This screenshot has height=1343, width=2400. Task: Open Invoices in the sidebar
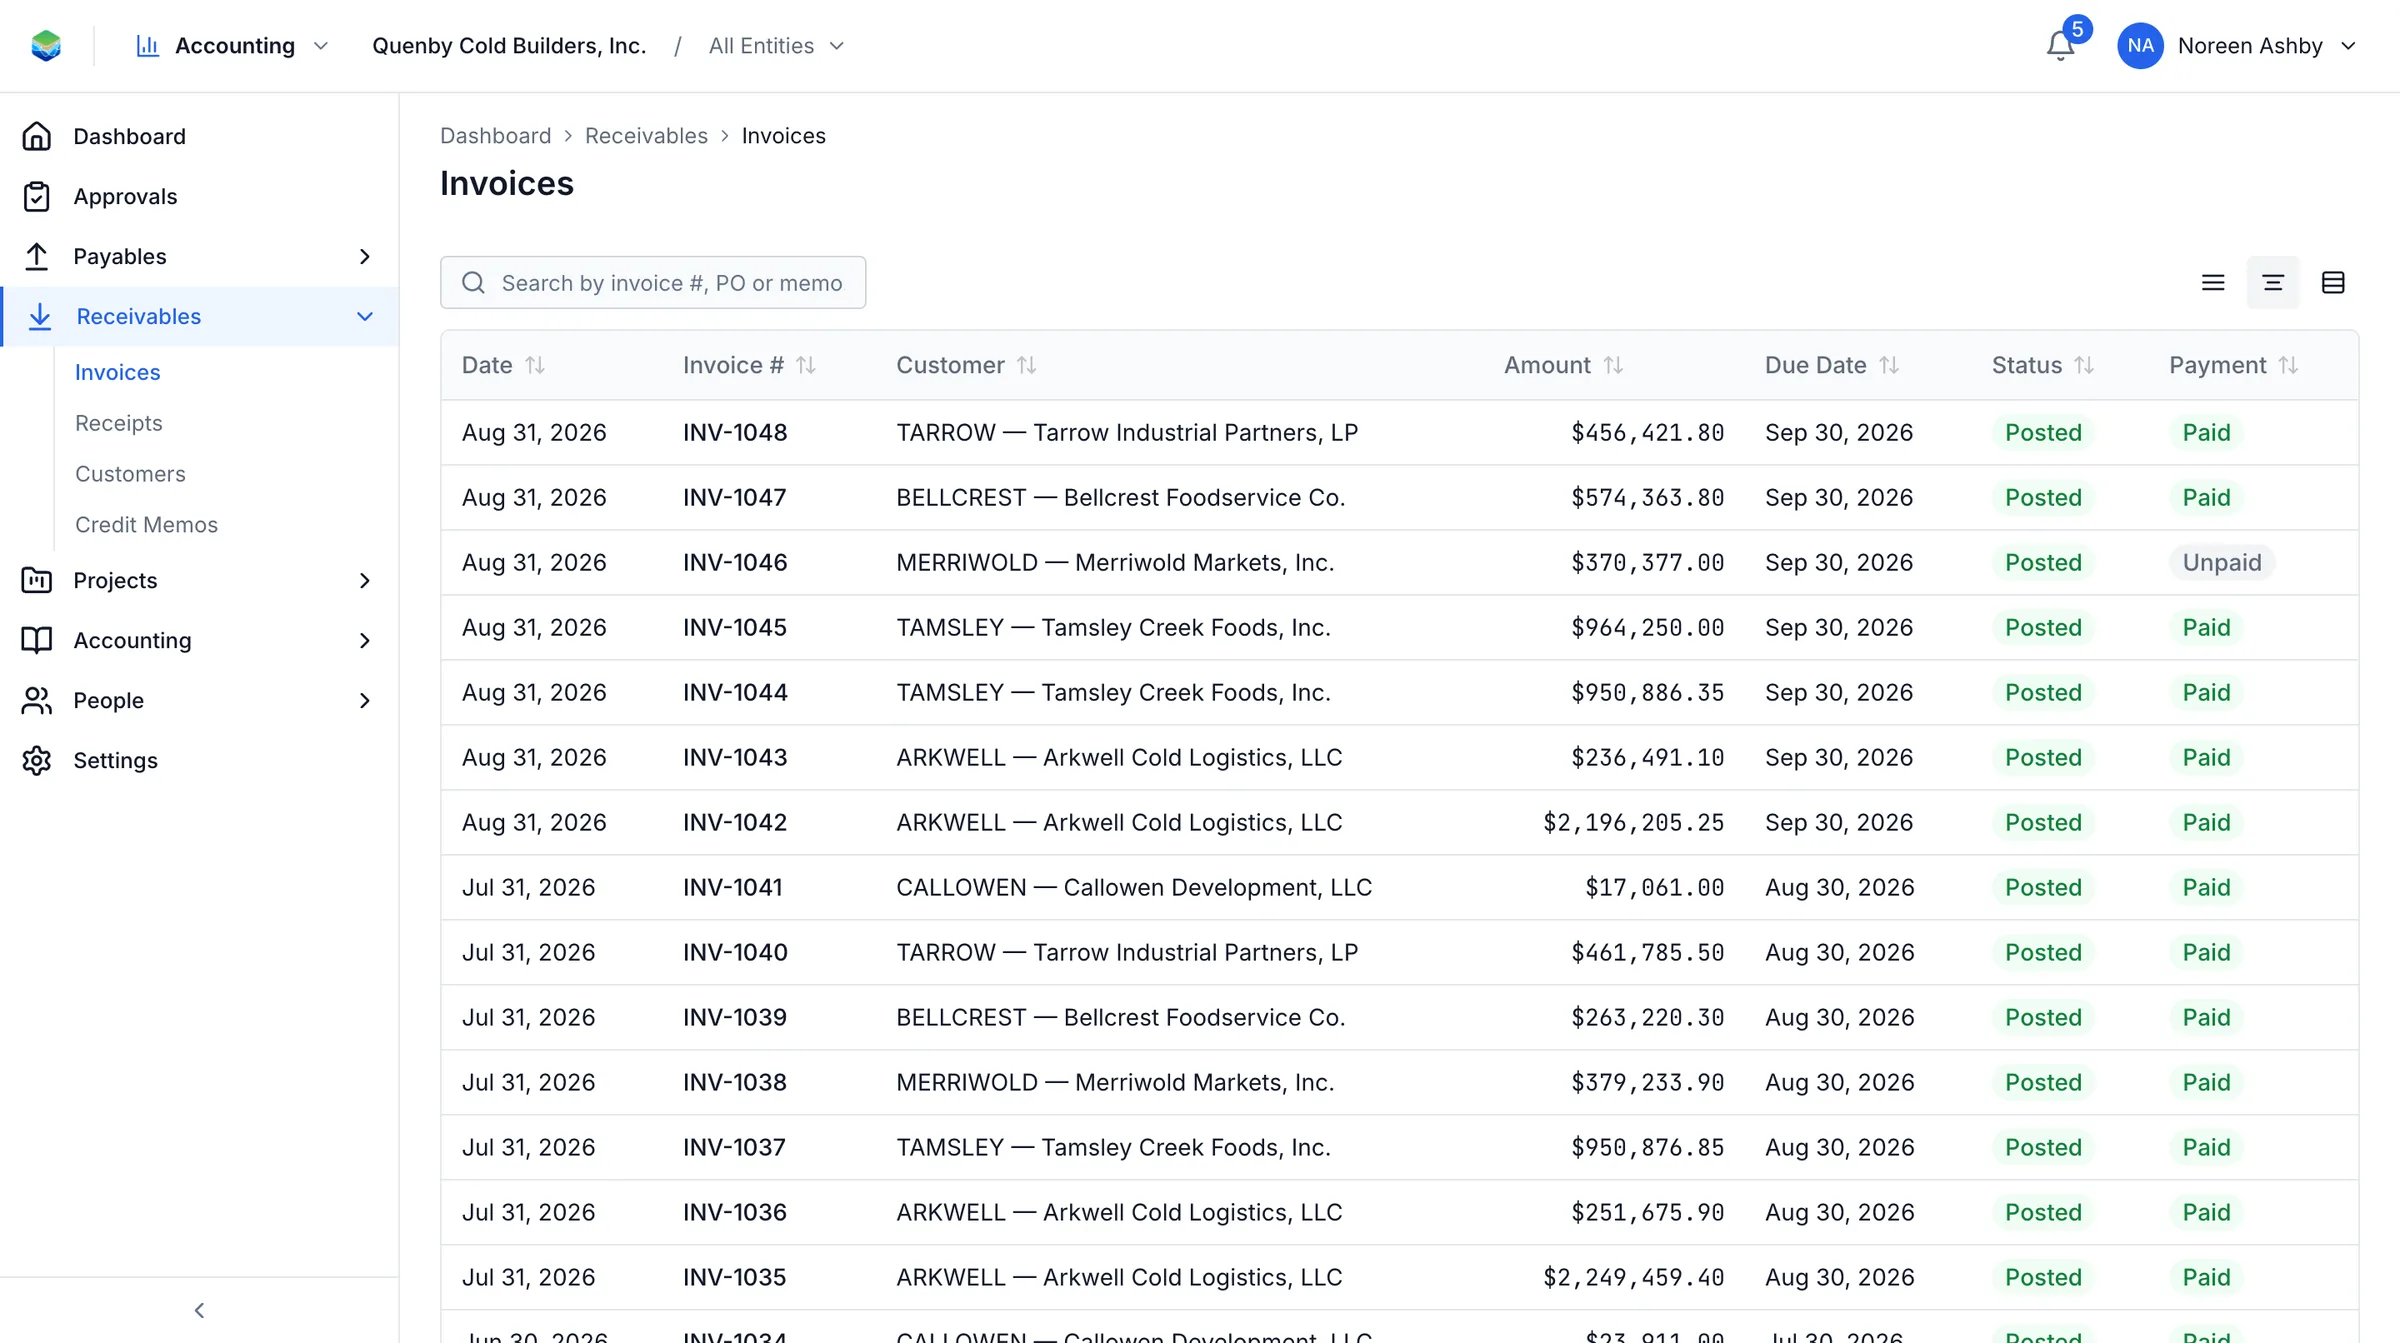[x=118, y=372]
